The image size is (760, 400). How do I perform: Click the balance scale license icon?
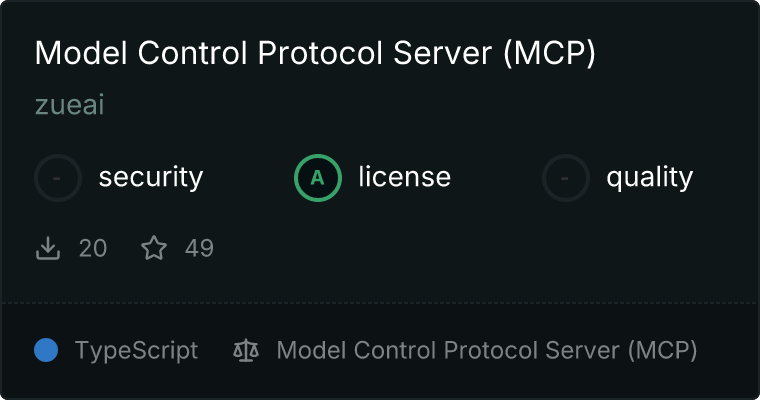pos(246,351)
